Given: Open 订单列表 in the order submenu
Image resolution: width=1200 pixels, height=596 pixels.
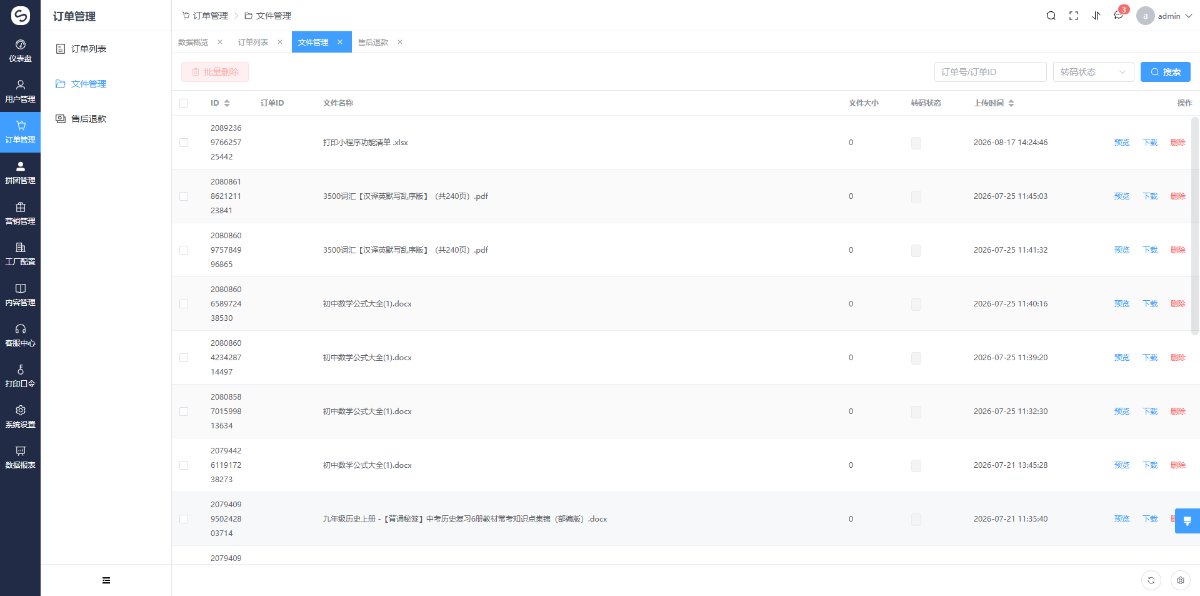Looking at the screenshot, I should [88, 48].
